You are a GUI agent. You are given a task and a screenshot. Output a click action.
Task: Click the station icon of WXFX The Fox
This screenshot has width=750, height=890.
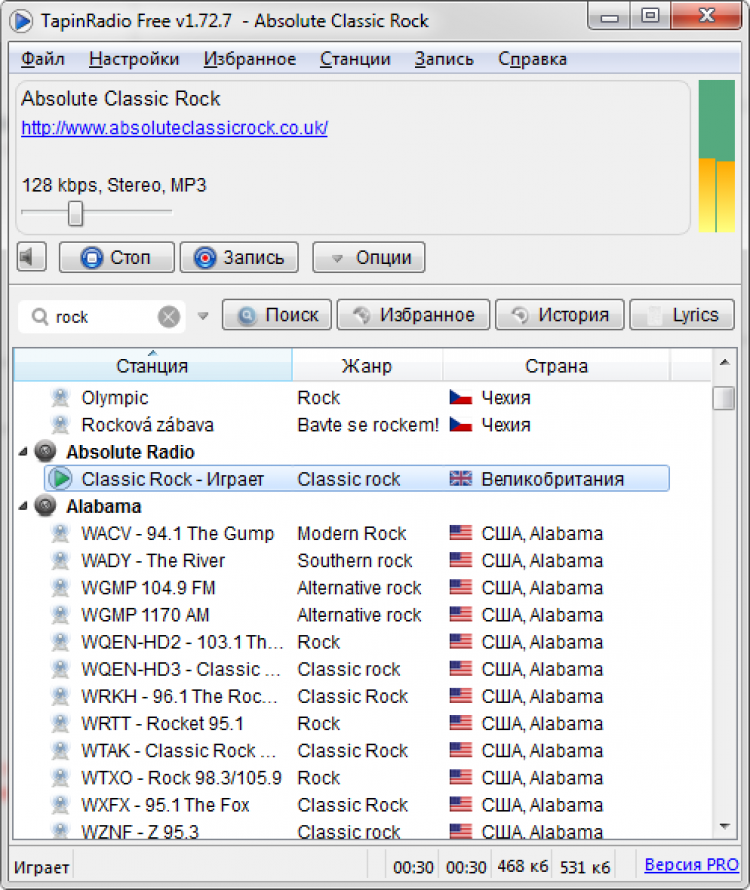point(60,805)
